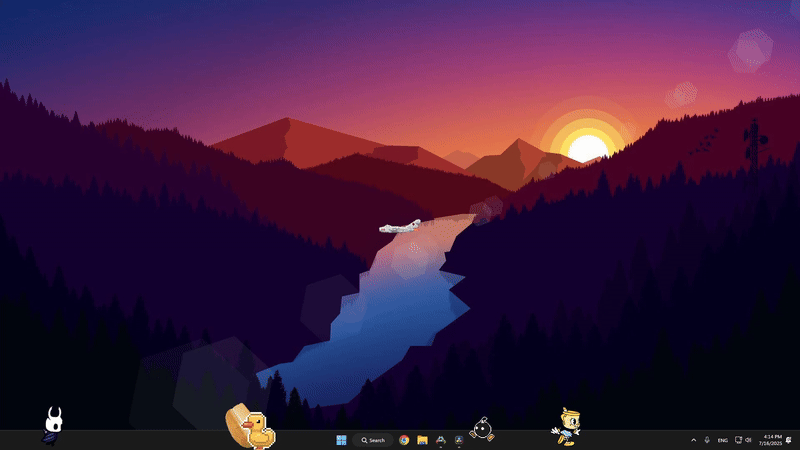Open File Explorer from the taskbar
800x450 pixels.
tap(422, 440)
